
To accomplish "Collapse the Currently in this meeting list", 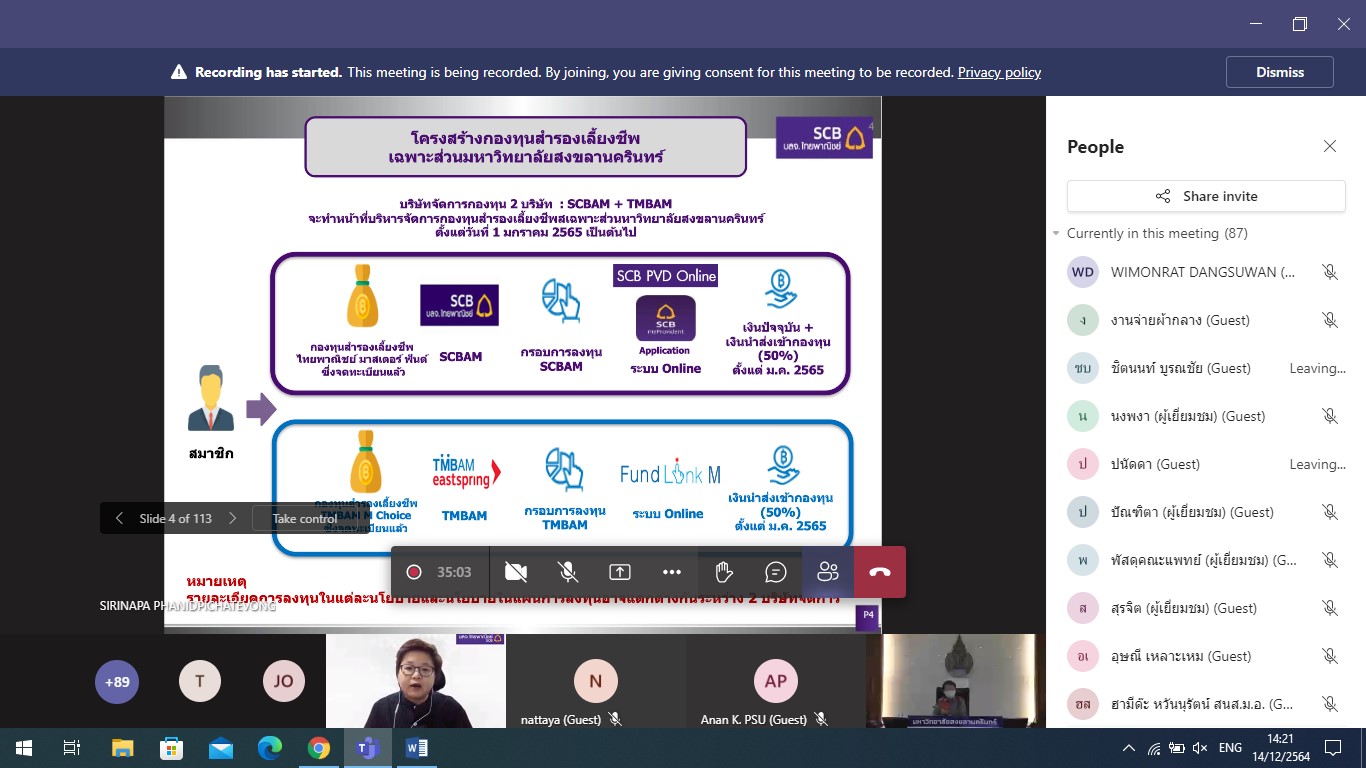I will (x=1056, y=233).
